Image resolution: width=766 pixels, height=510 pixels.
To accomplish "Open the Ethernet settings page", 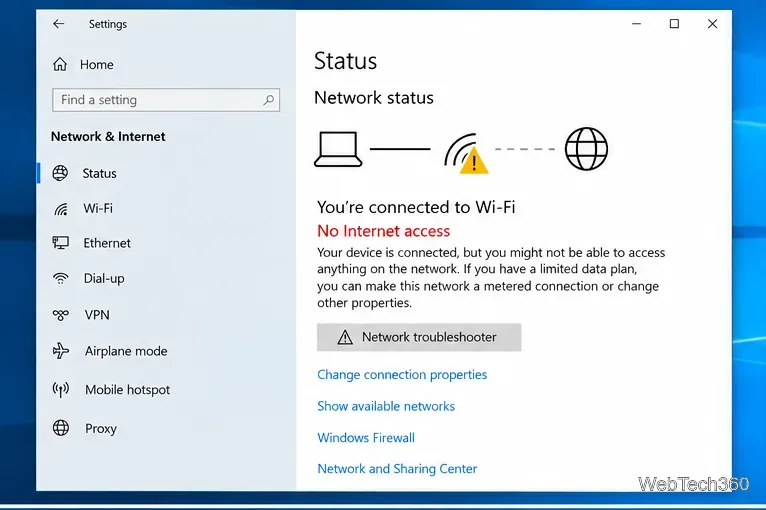I will [106, 243].
